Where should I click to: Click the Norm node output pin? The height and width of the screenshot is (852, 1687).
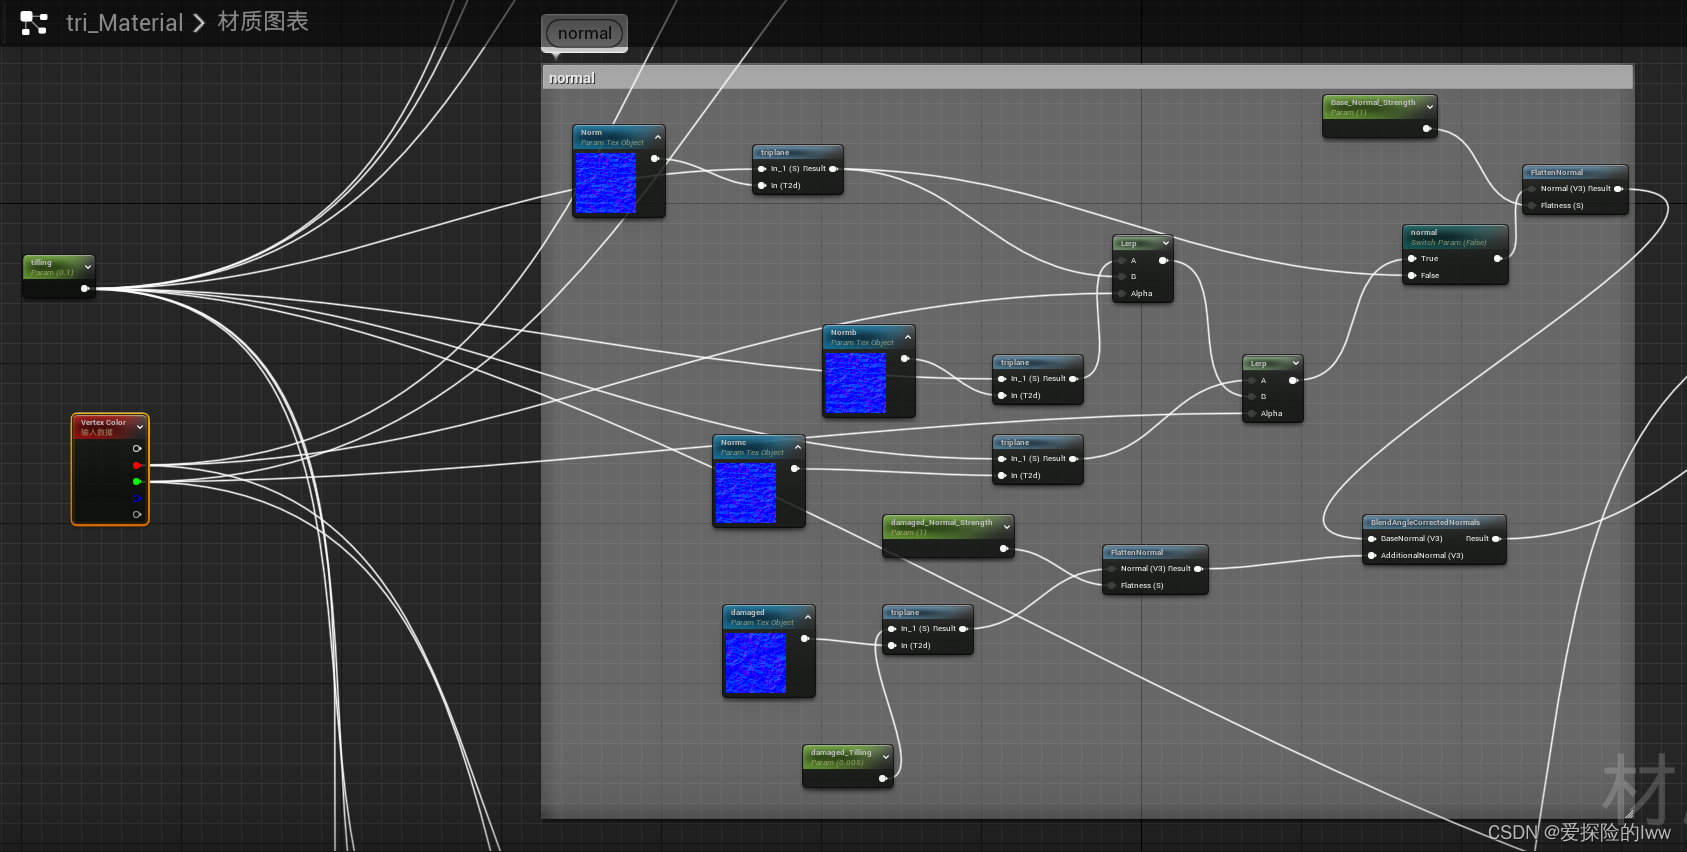click(x=655, y=159)
